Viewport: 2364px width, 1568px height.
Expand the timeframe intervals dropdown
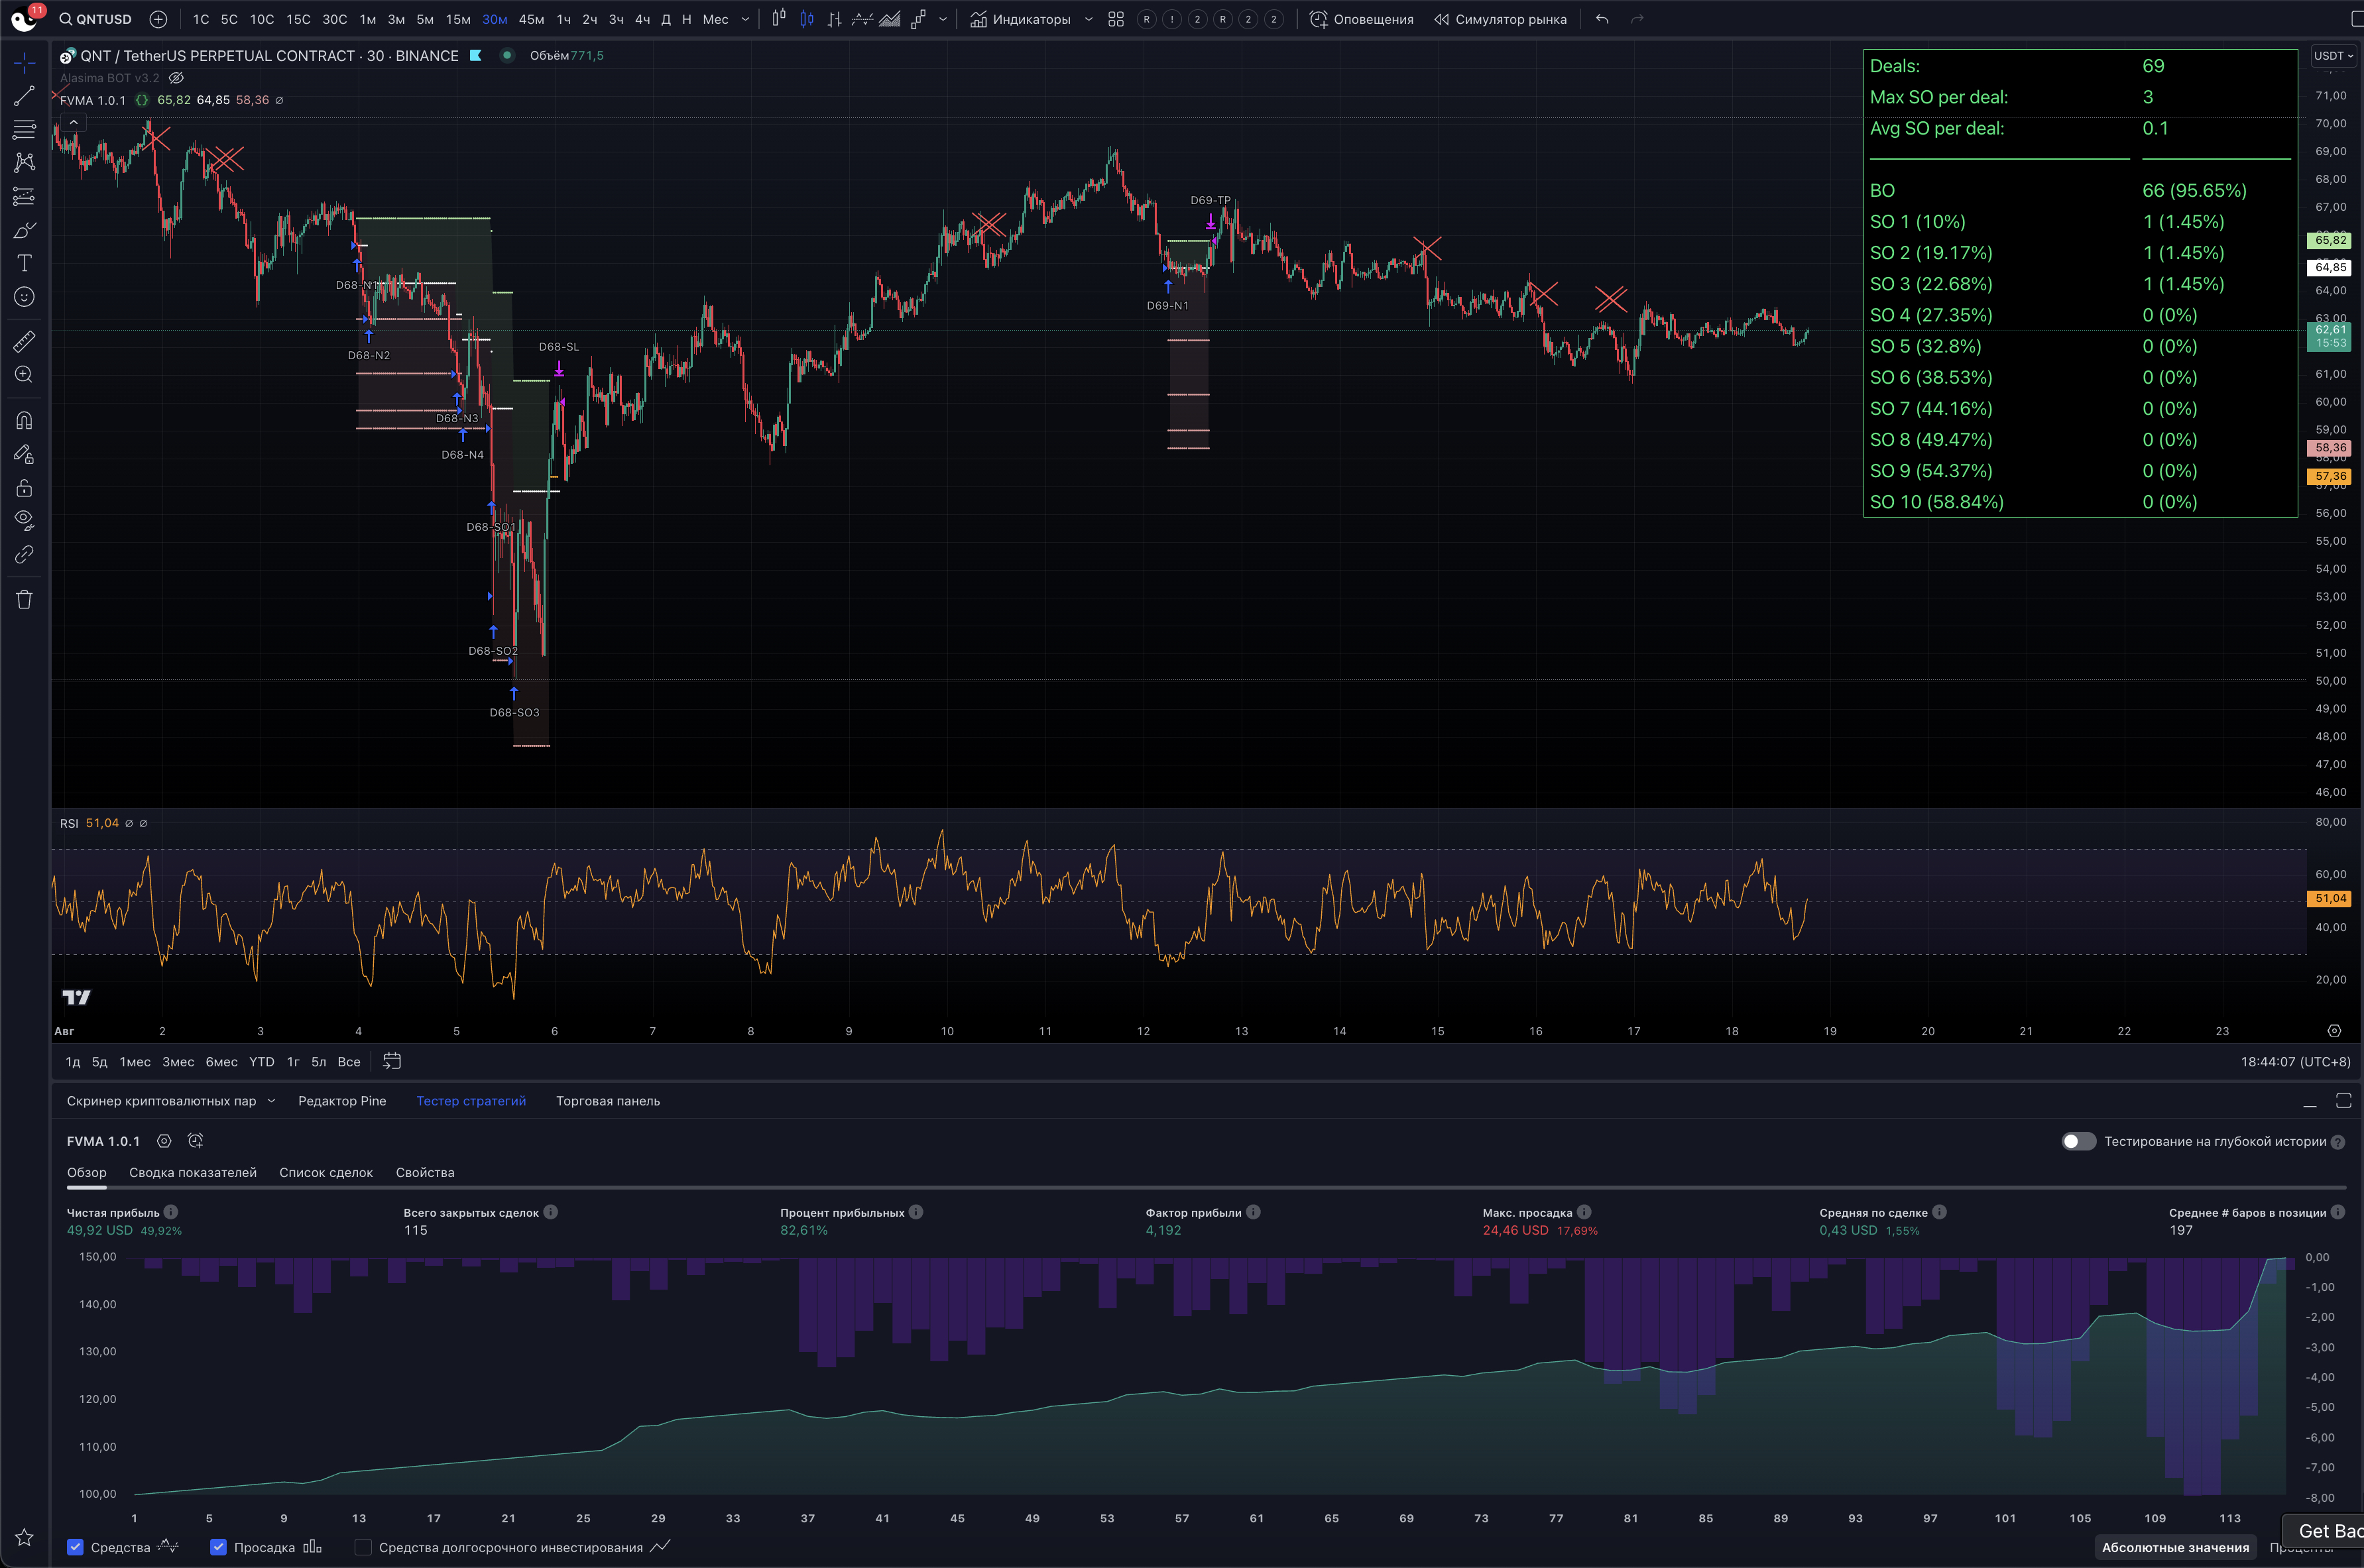point(745,19)
